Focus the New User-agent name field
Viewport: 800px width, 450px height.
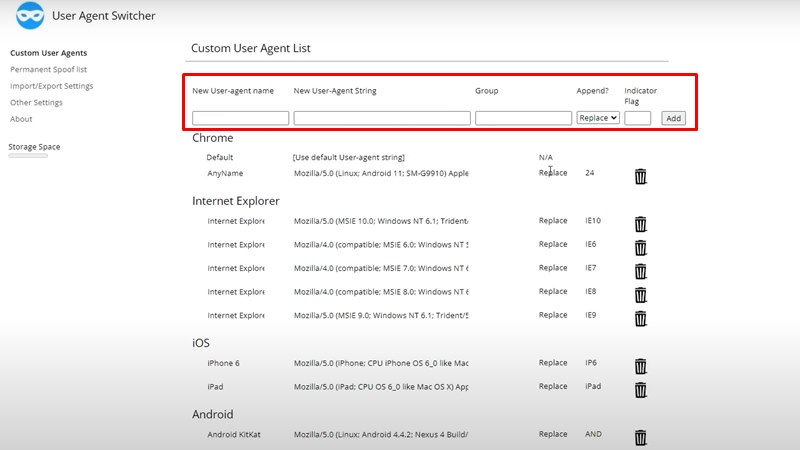(240, 118)
